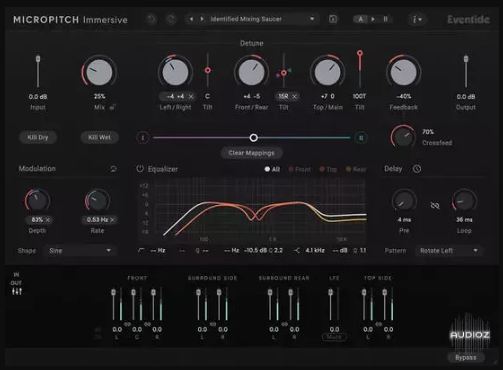This screenshot has width=503, height=370.
Task: Select the Top equalizer view
Action: pyautogui.click(x=328, y=169)
